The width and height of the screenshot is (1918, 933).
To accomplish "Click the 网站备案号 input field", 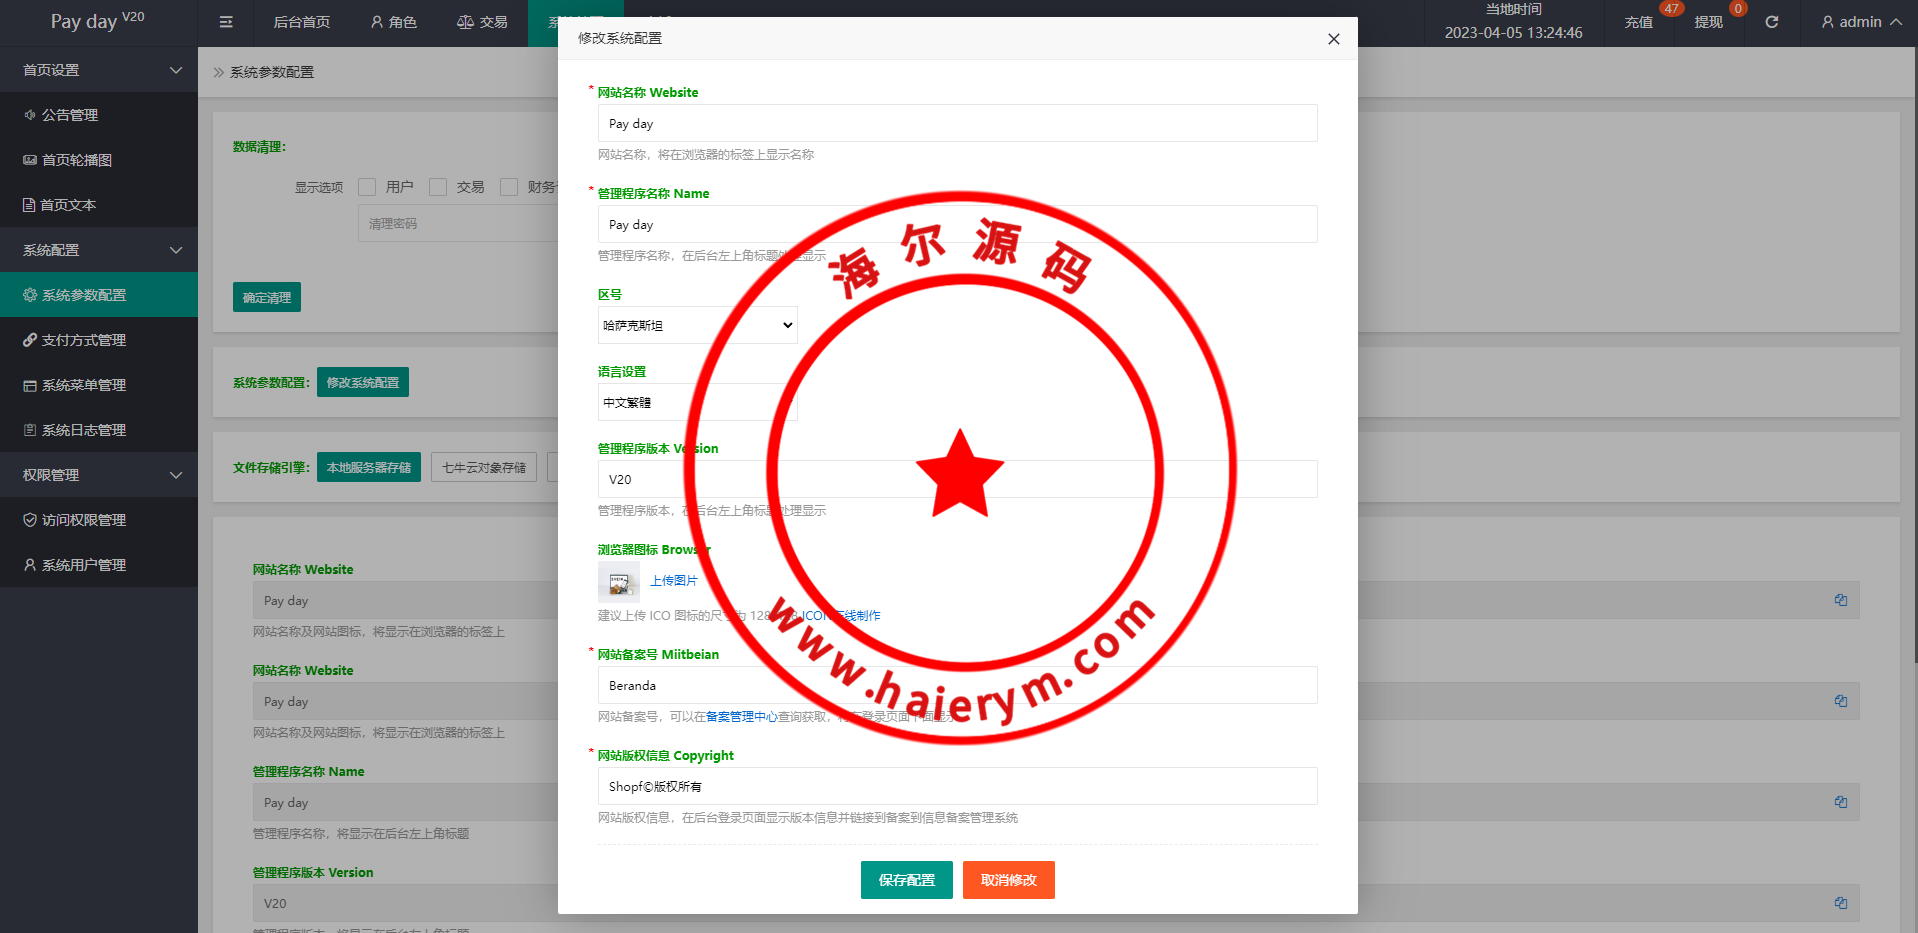I will [957, 685].
